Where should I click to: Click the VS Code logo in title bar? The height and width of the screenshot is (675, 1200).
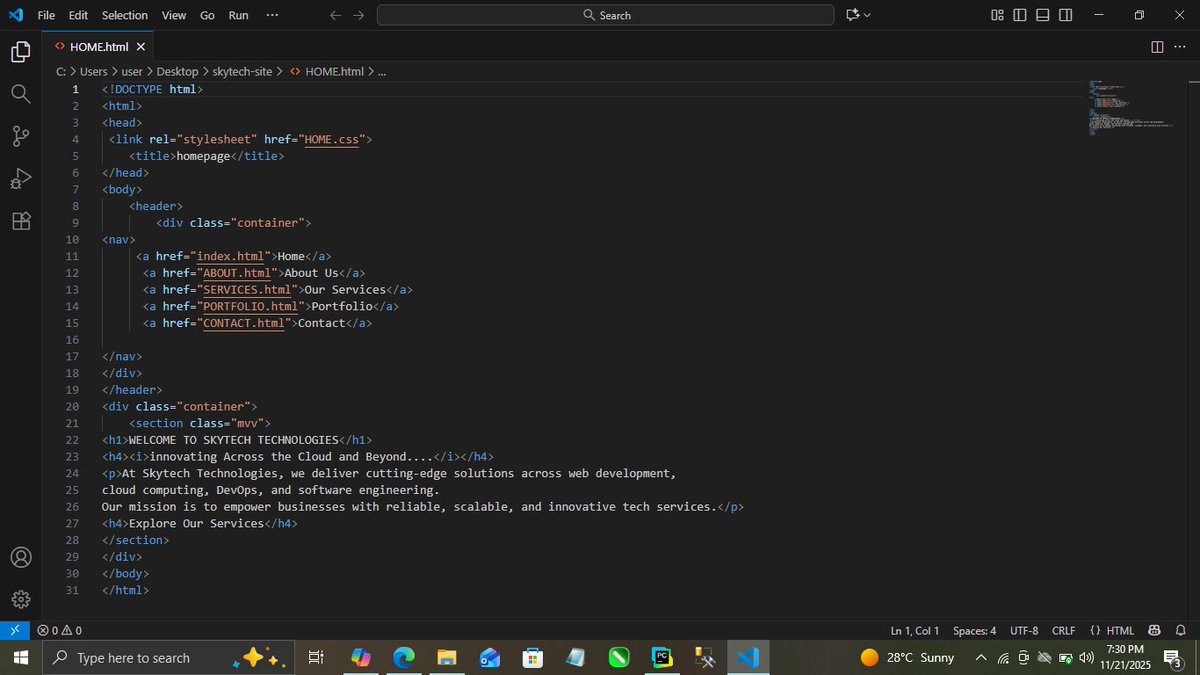point(15,15)
